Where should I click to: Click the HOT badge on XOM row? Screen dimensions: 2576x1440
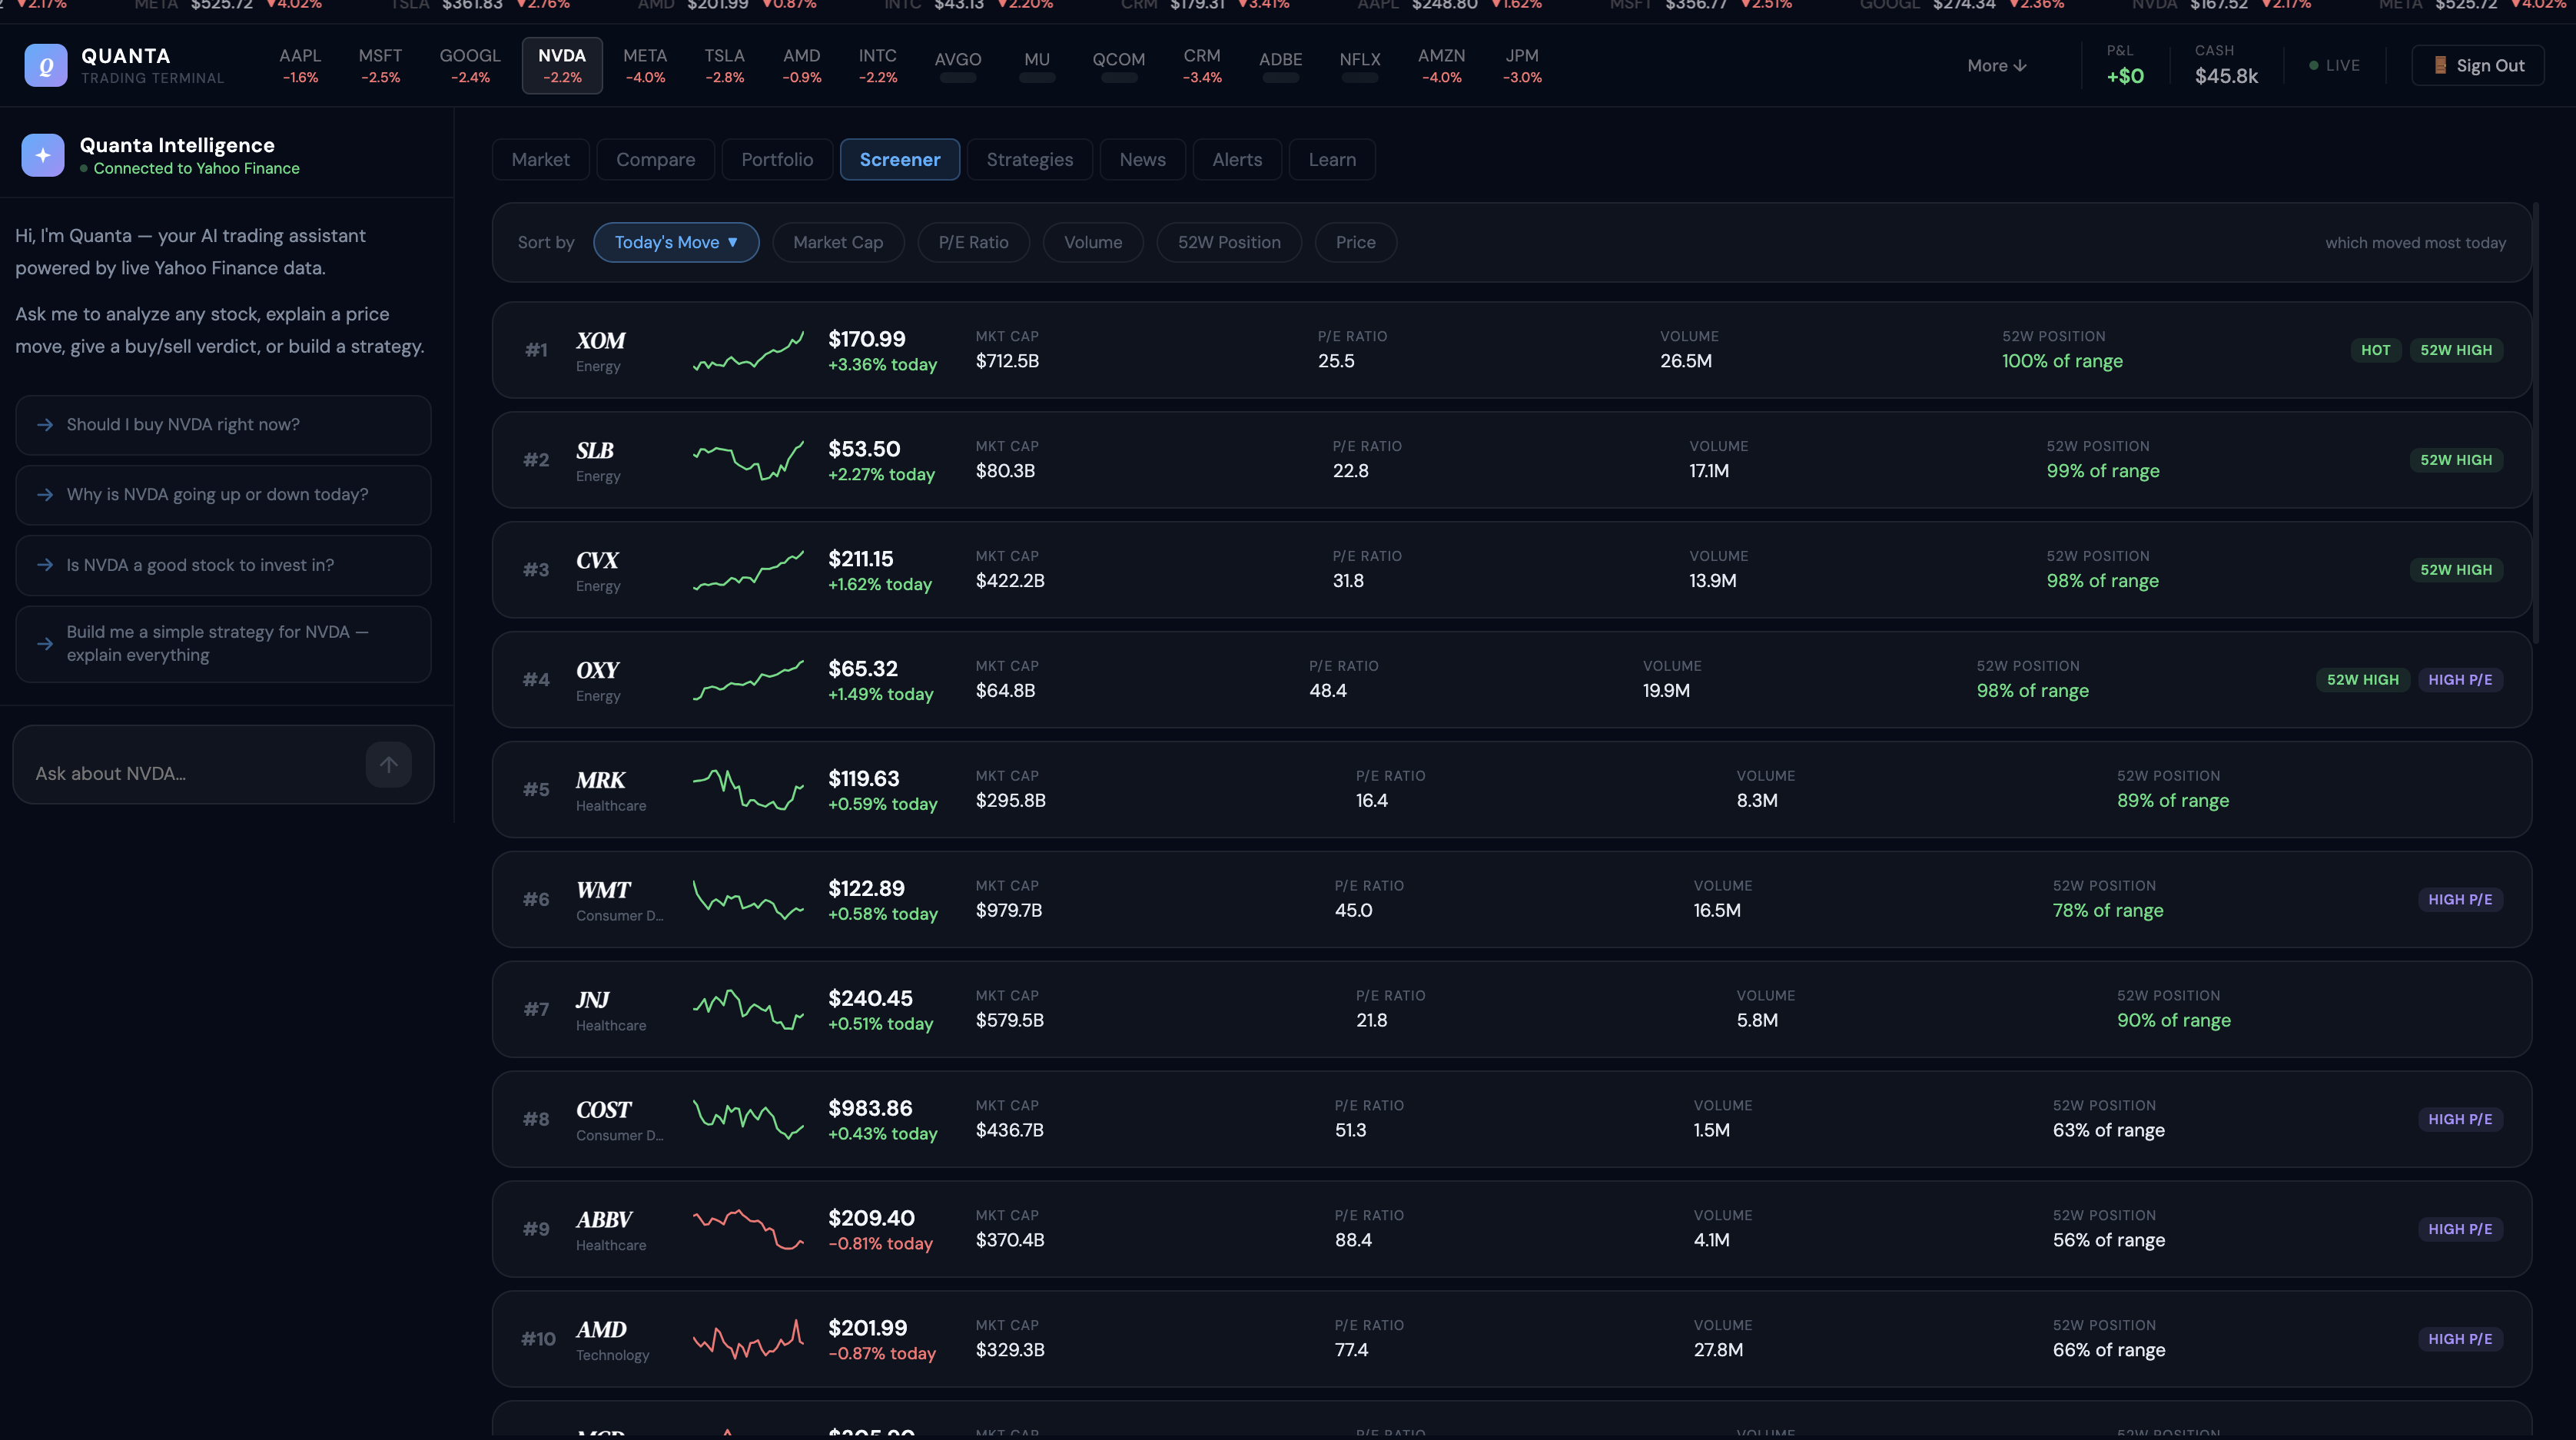2375,350
